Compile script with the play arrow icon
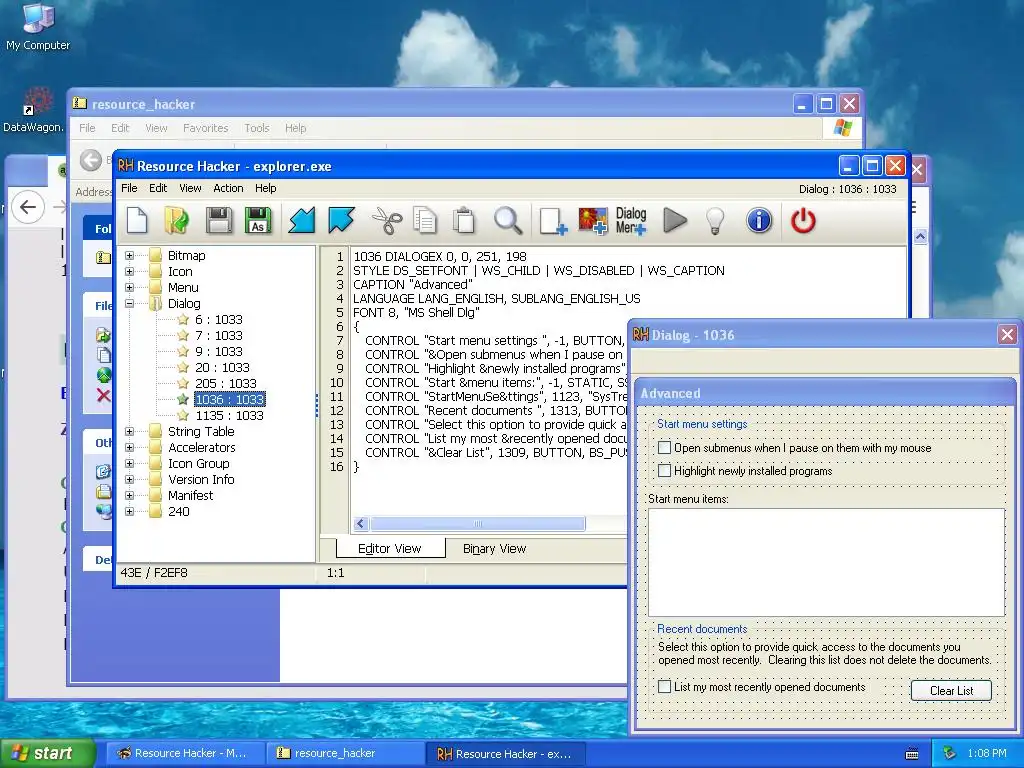This screenshot has height=768, width=1024. coord(675,220)
